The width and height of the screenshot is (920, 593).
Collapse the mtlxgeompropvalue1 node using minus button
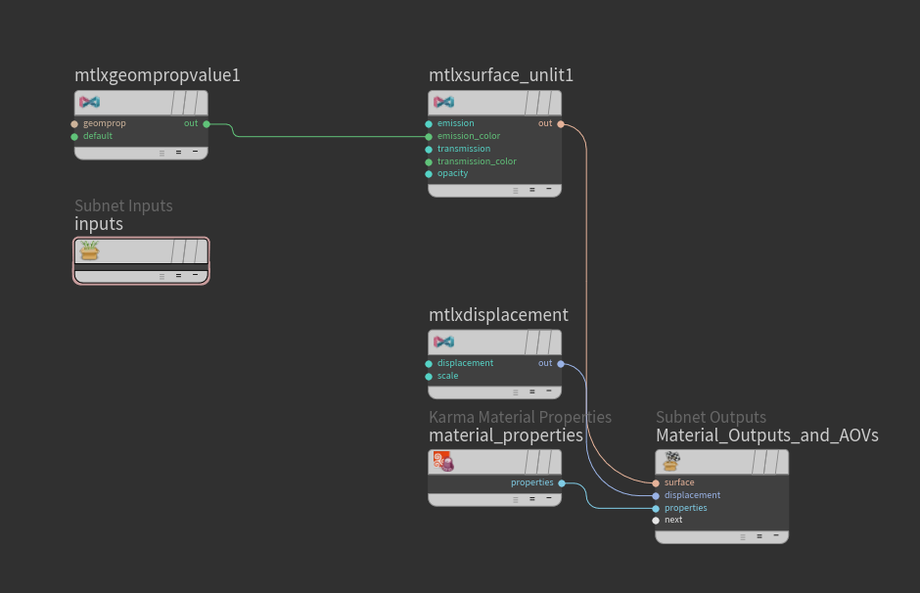(x=194, y=152)
